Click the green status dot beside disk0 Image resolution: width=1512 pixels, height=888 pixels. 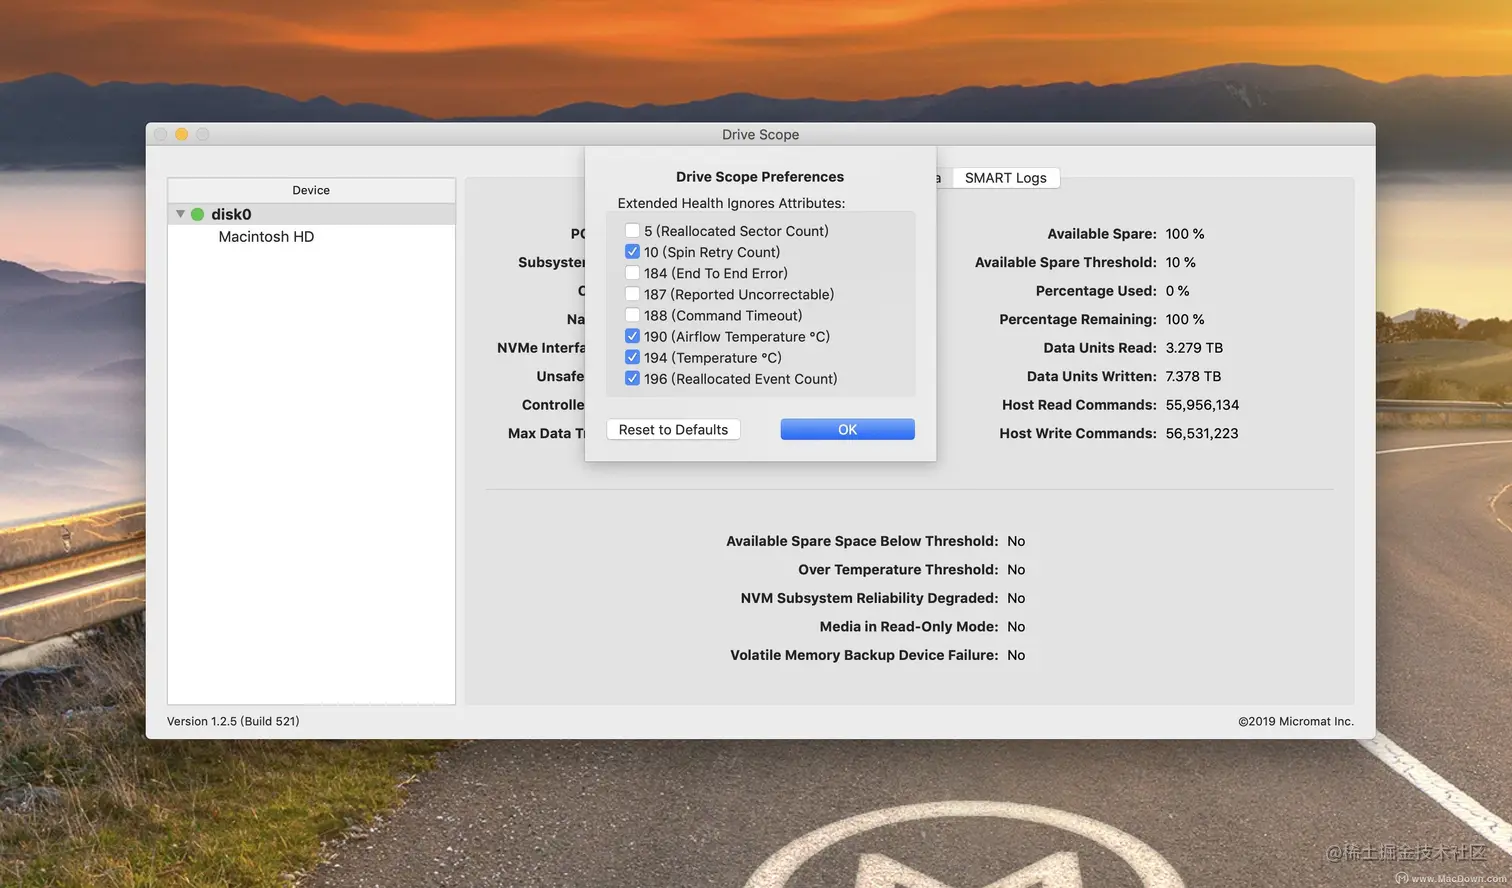tap(197, 214)
